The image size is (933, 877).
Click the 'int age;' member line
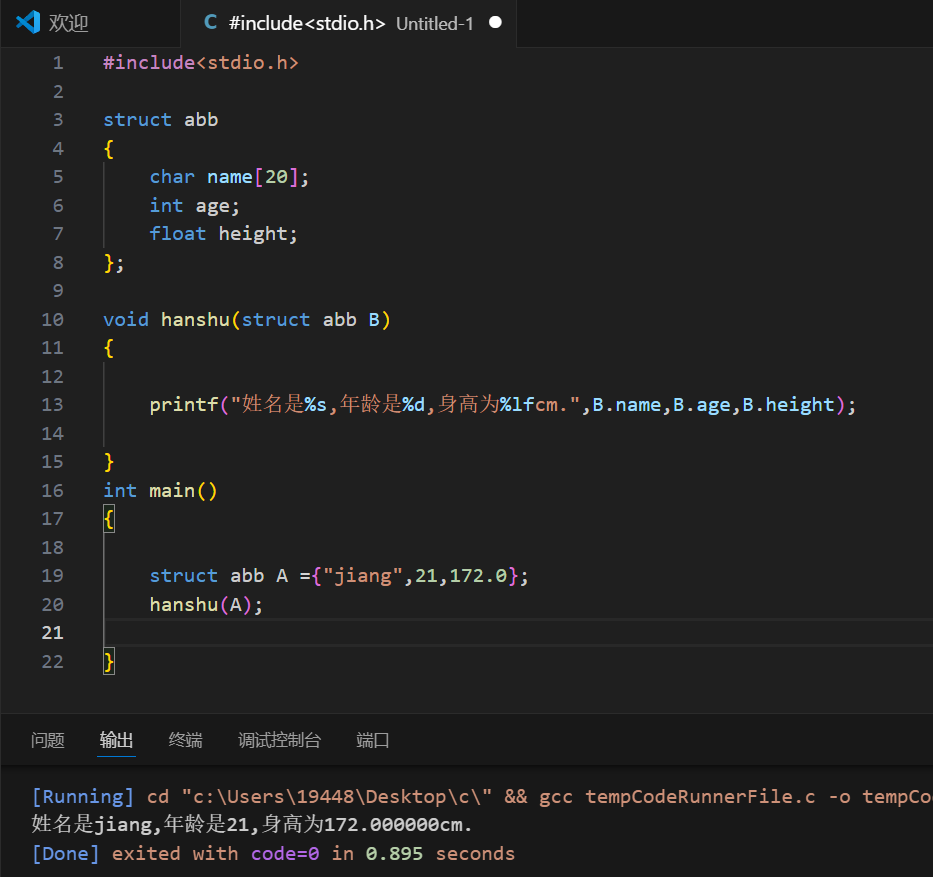[x=195, y=205]
